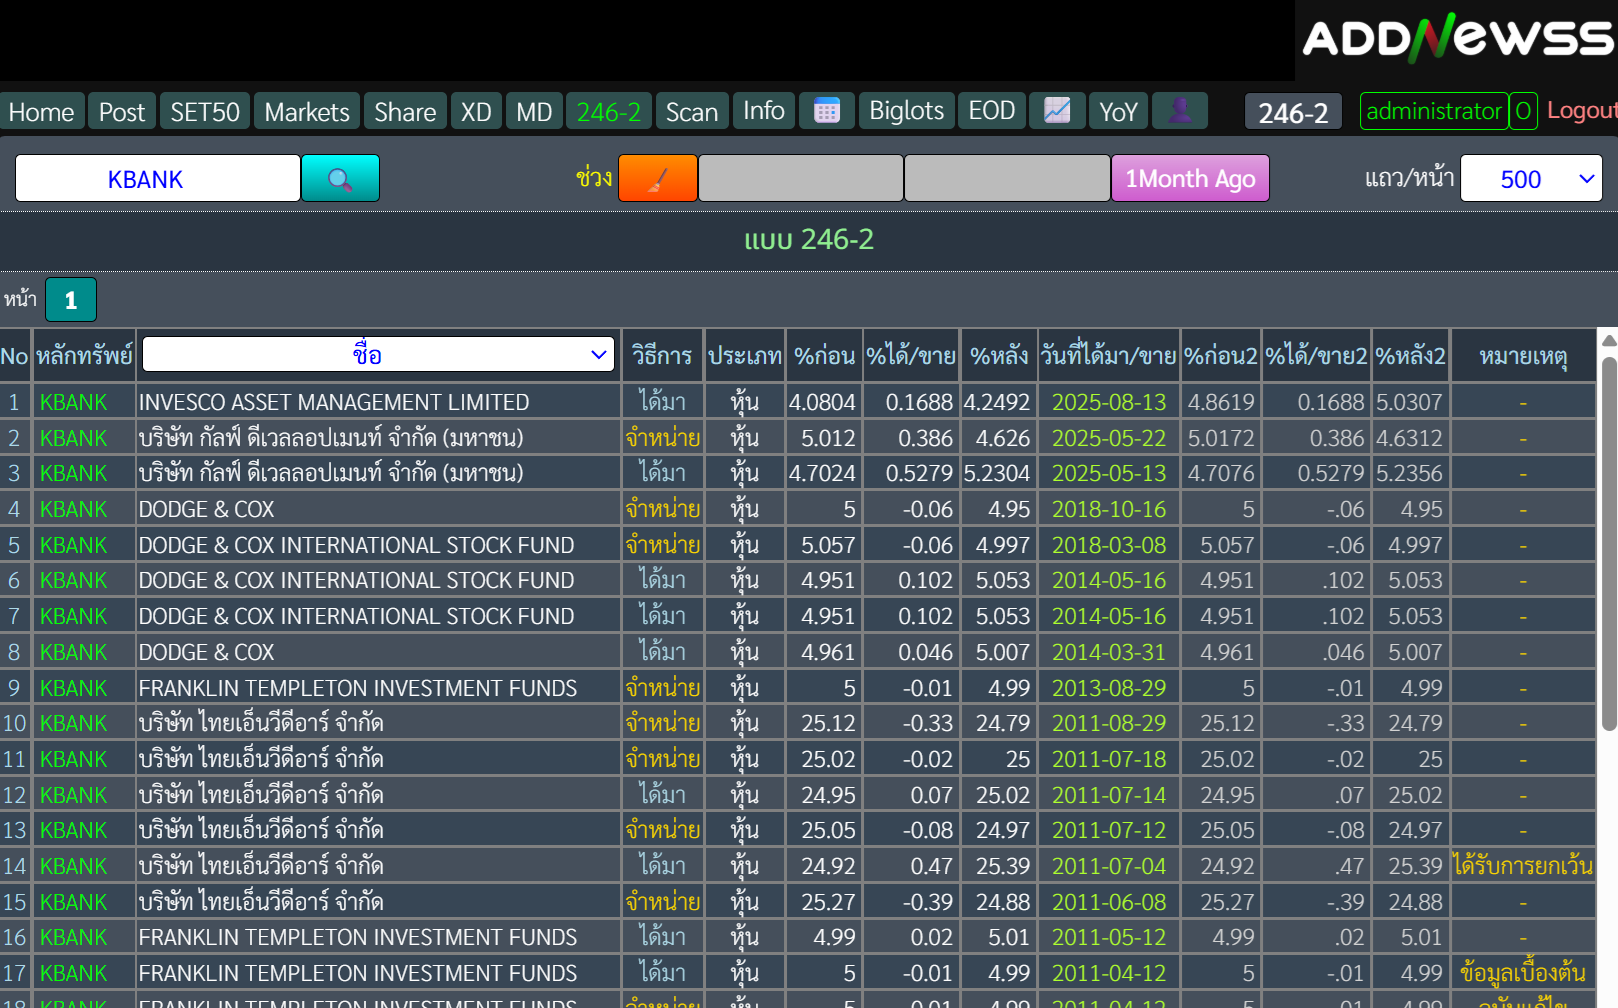Click the white 246-2 badge button
The height and width of the screenshot is (1008, 1618).
[x=1293, y=112]
